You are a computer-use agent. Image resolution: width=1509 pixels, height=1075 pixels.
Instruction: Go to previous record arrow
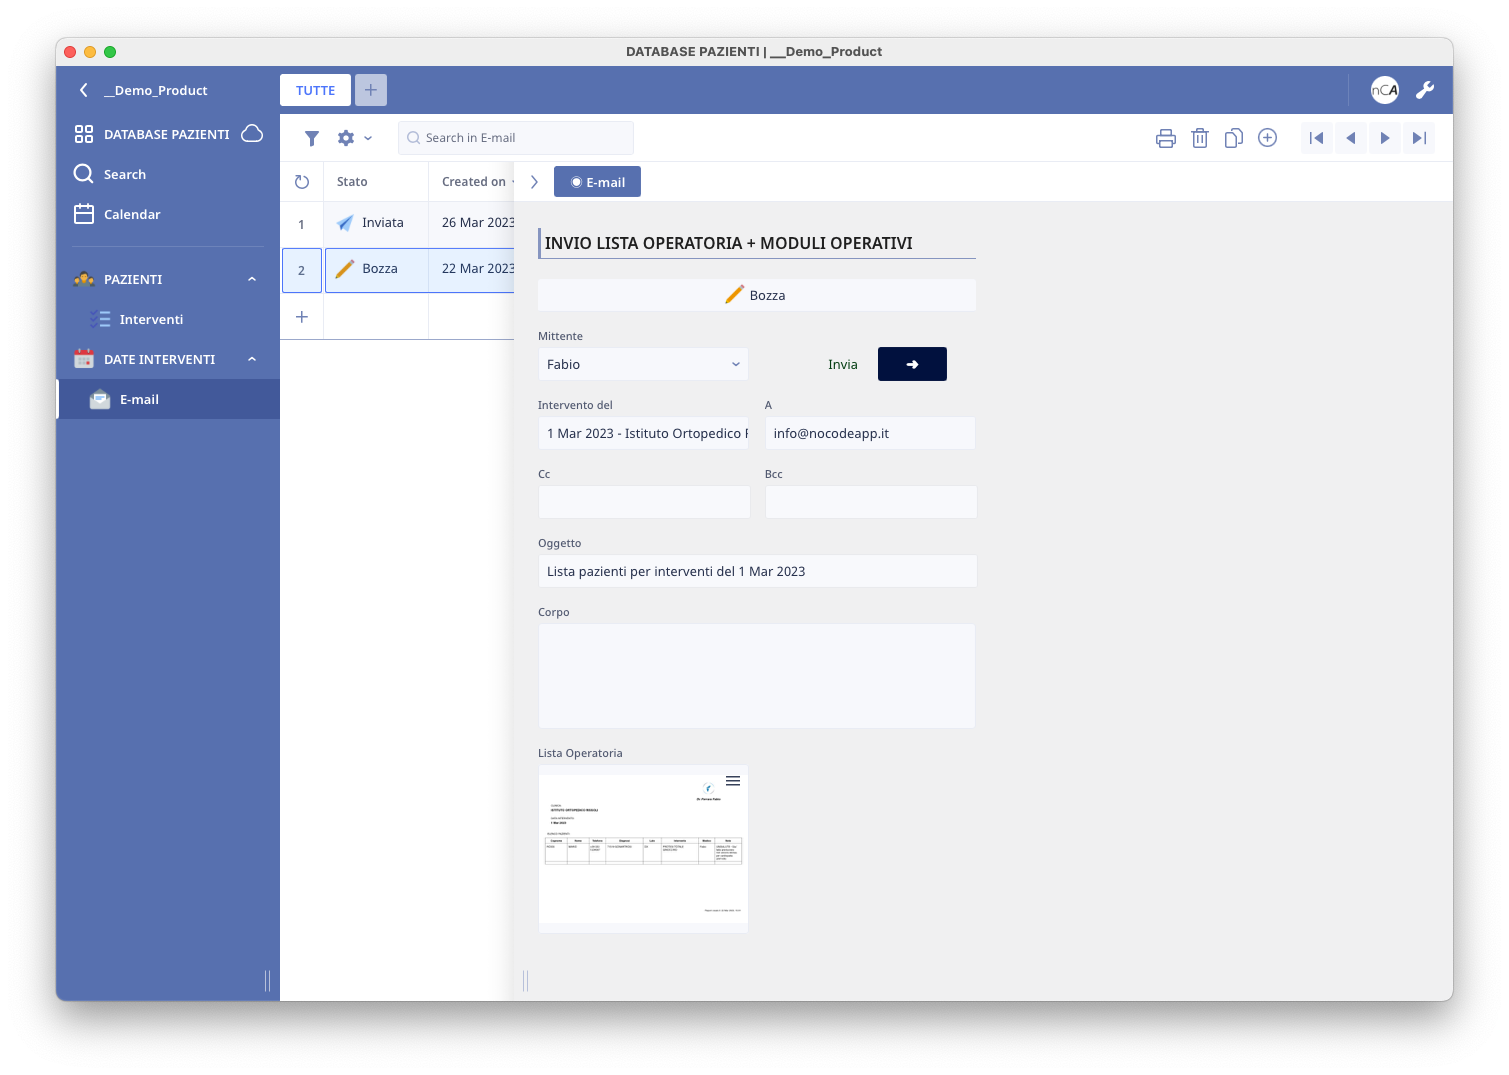pos(1351,138)
